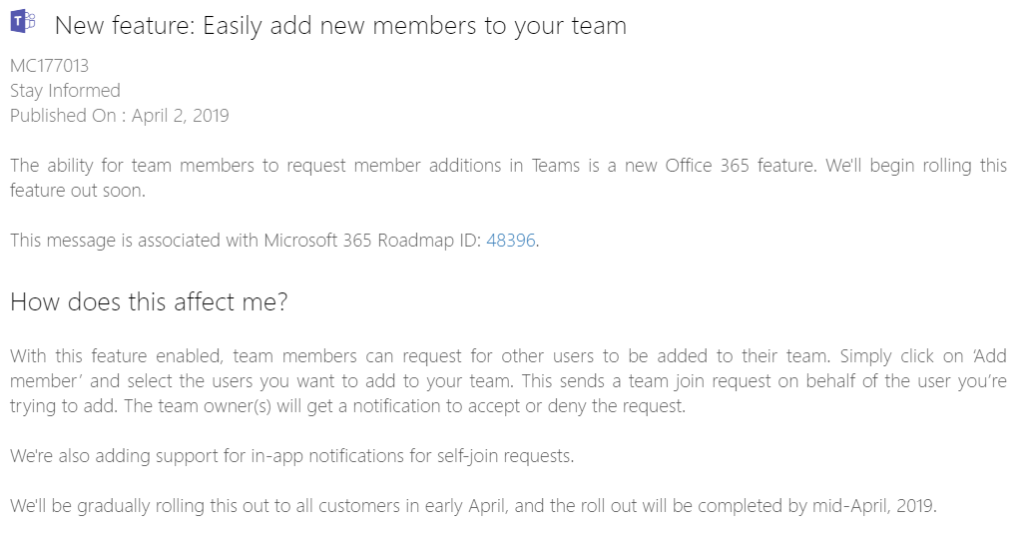Click the How does this affect me heading
This screenshot has width=1024, height=536.
pyautogui.click(x=149, y=302)
